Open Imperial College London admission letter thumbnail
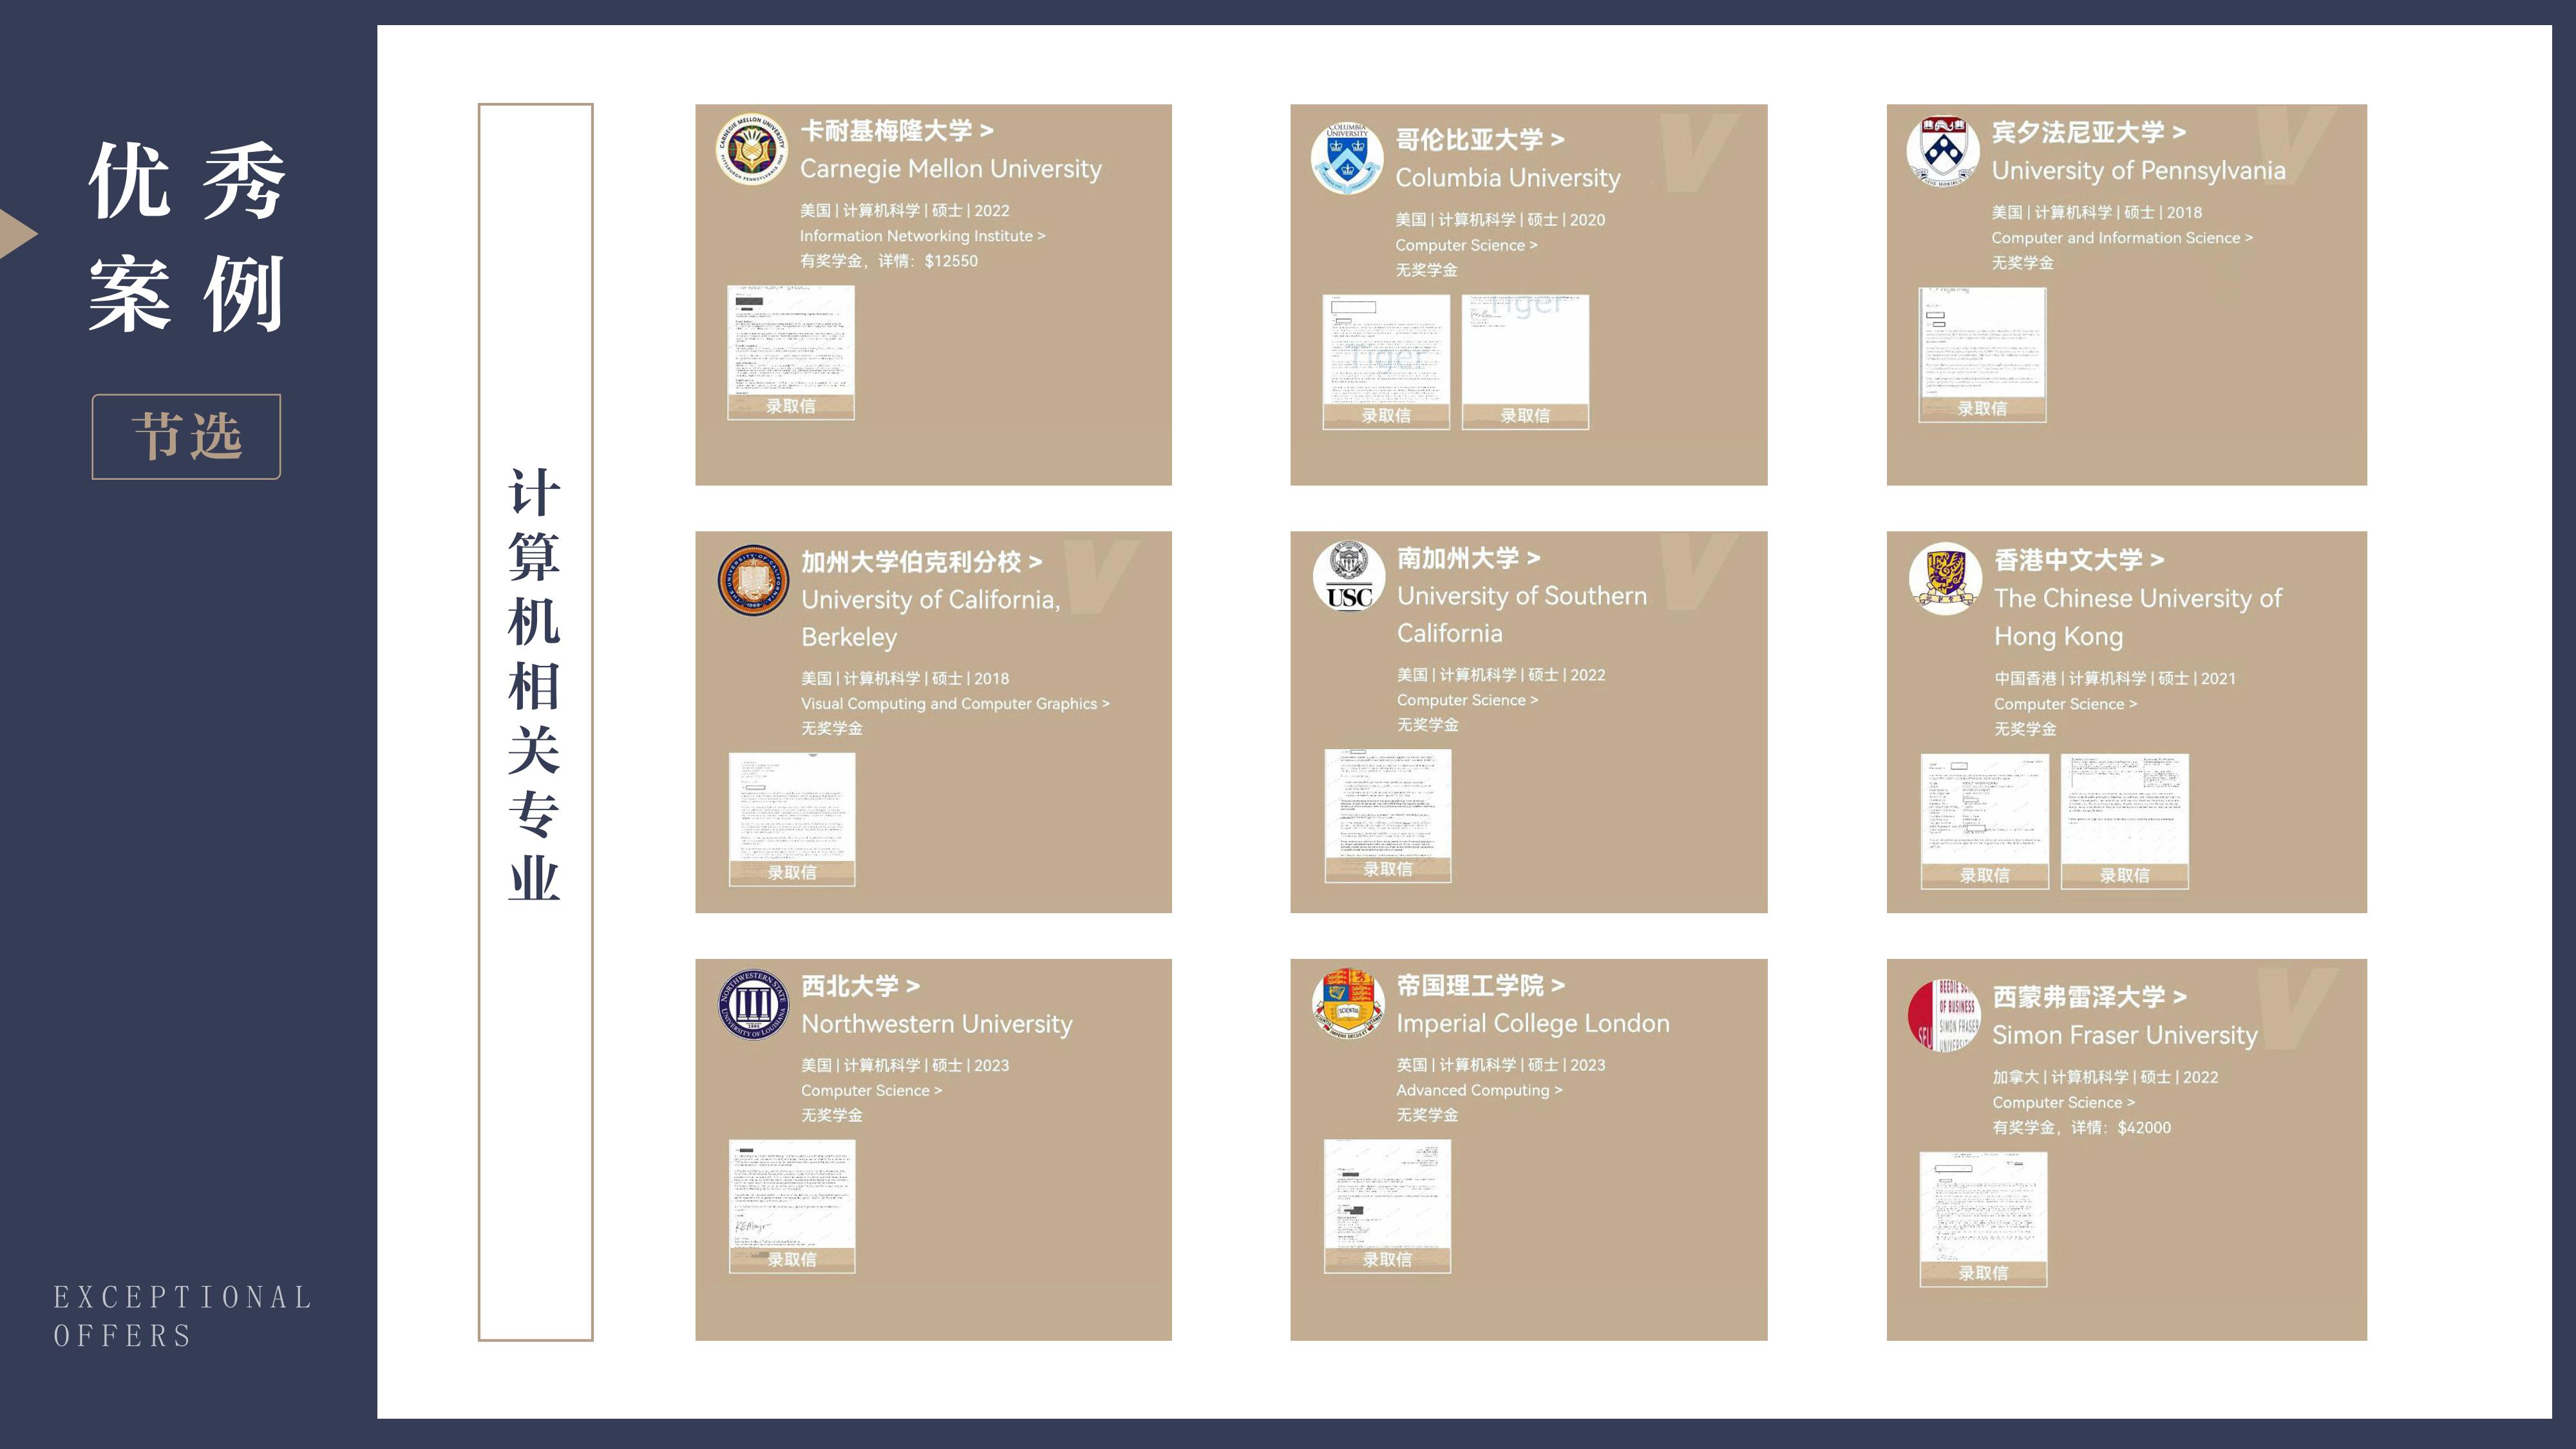 click(1387, 1206)
